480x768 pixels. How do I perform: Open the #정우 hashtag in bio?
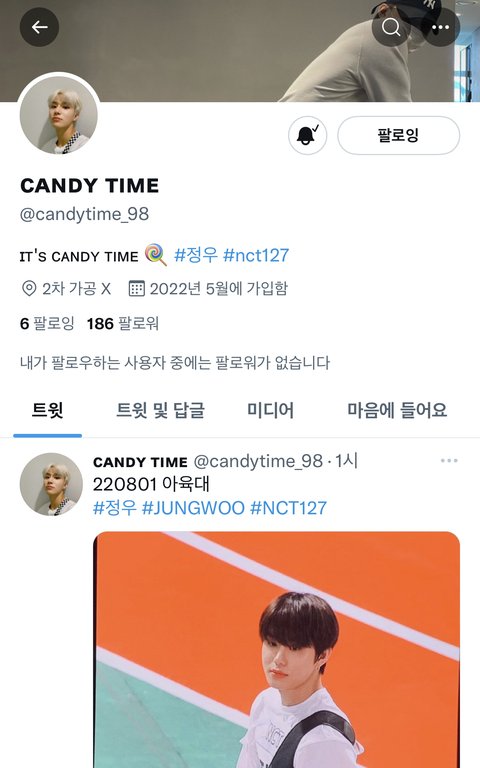coord(195,255)
